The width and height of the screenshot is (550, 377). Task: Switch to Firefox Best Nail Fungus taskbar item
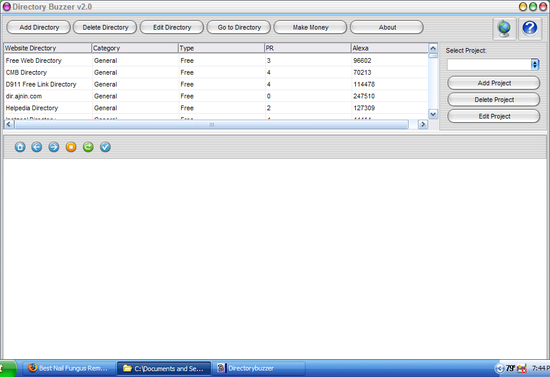(69, 368)
